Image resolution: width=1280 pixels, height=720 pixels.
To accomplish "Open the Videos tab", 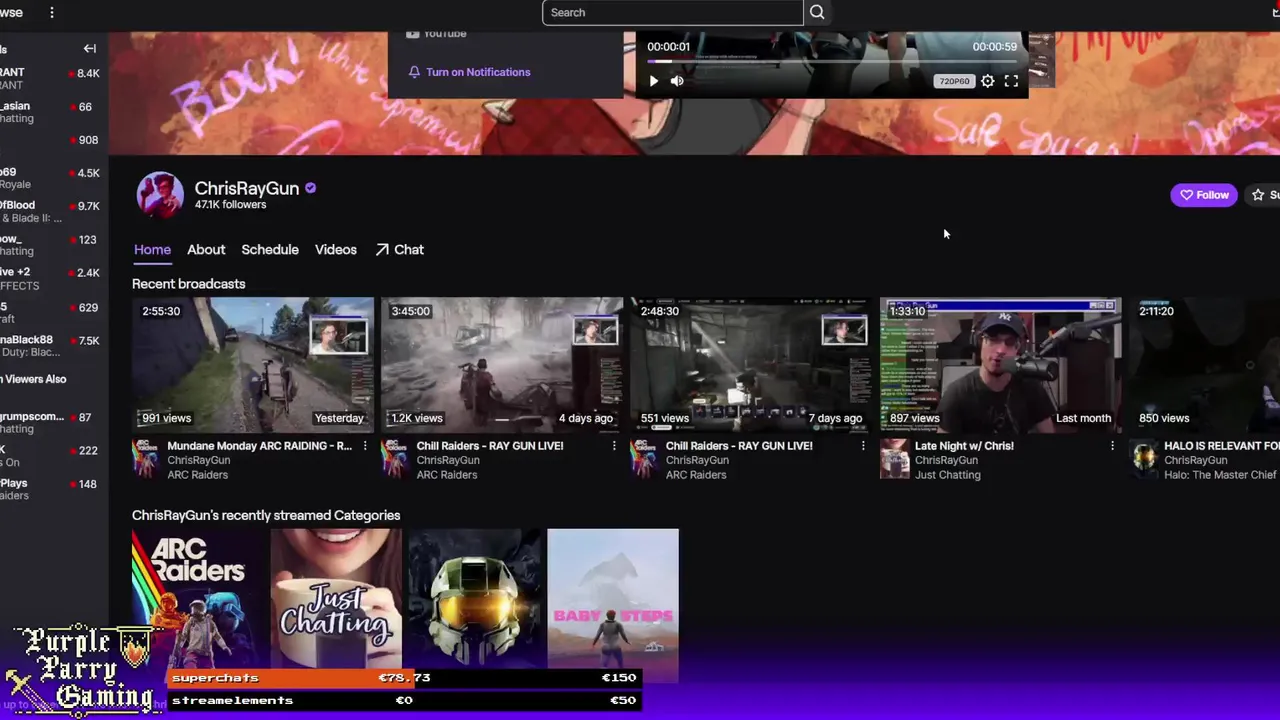I will click(336, 250).
